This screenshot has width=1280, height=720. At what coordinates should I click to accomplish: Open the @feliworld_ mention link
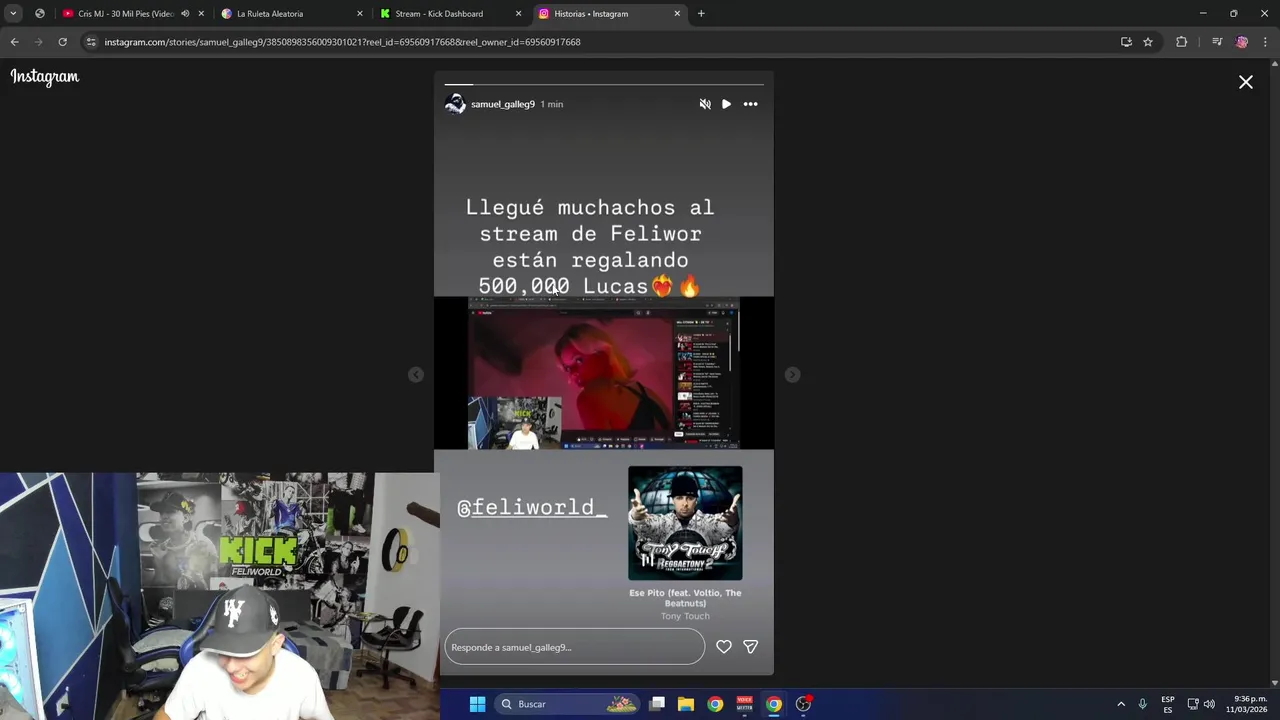532,507
